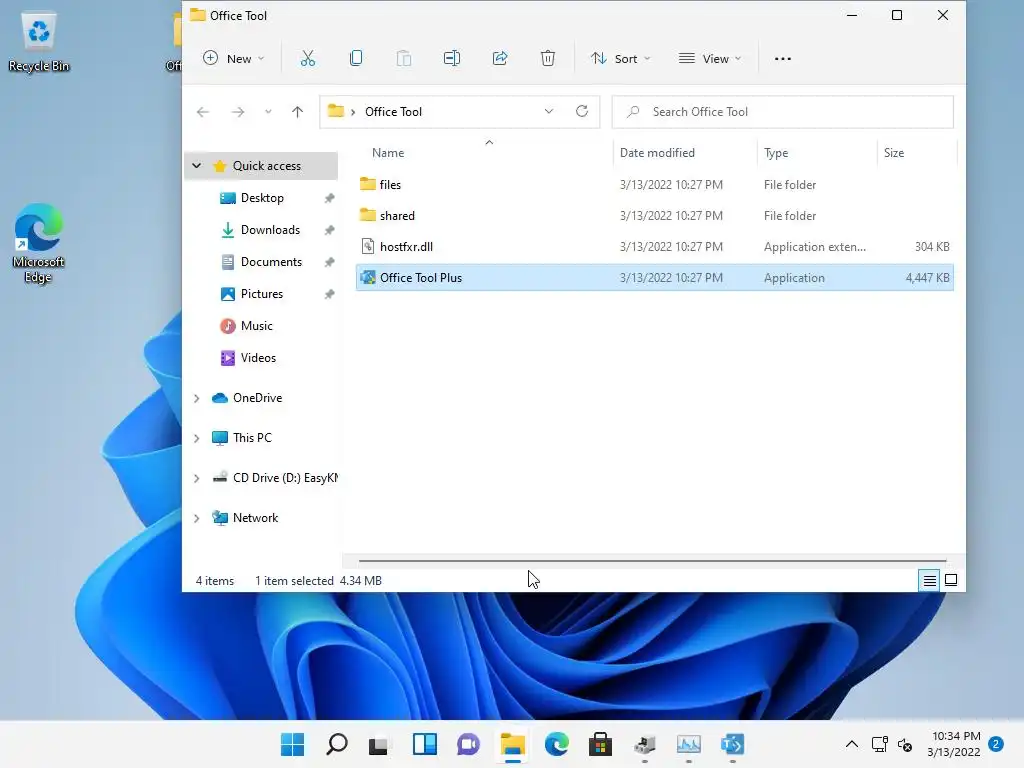The height and width of the screenshot is (768, 1024).
Task: Open the Sort dropdown menu
Action: click(x=620, y=59)
